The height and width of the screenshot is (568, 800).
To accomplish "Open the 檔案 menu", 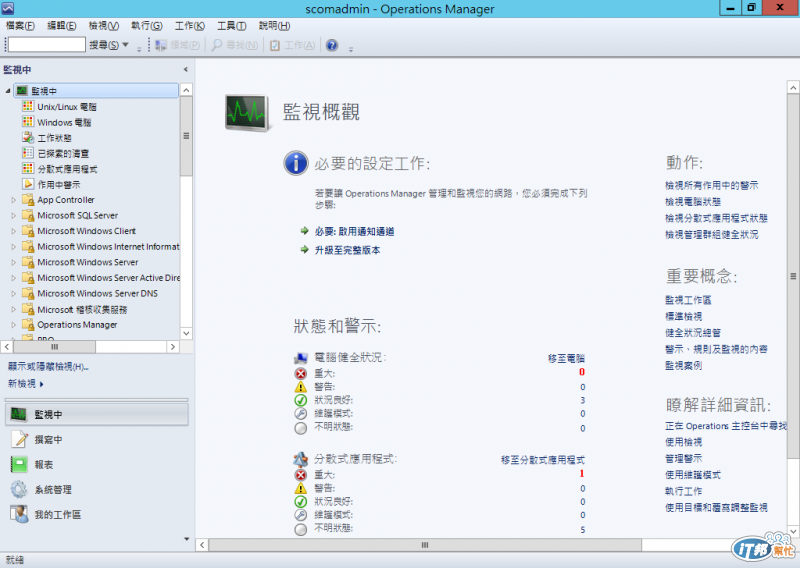I will 20,26.
